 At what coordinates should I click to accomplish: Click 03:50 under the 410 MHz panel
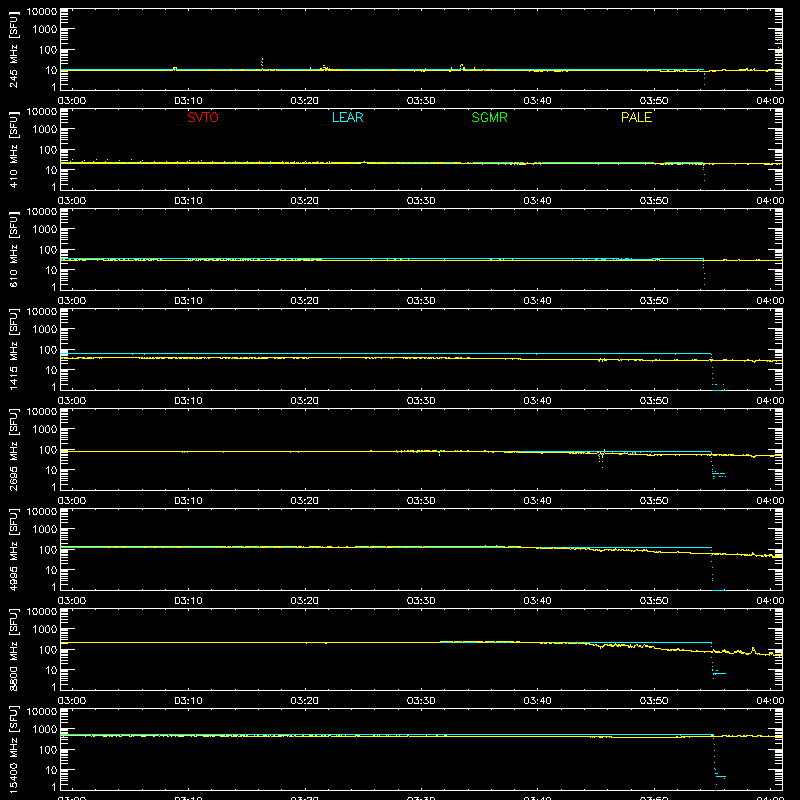tap(654, 201)
